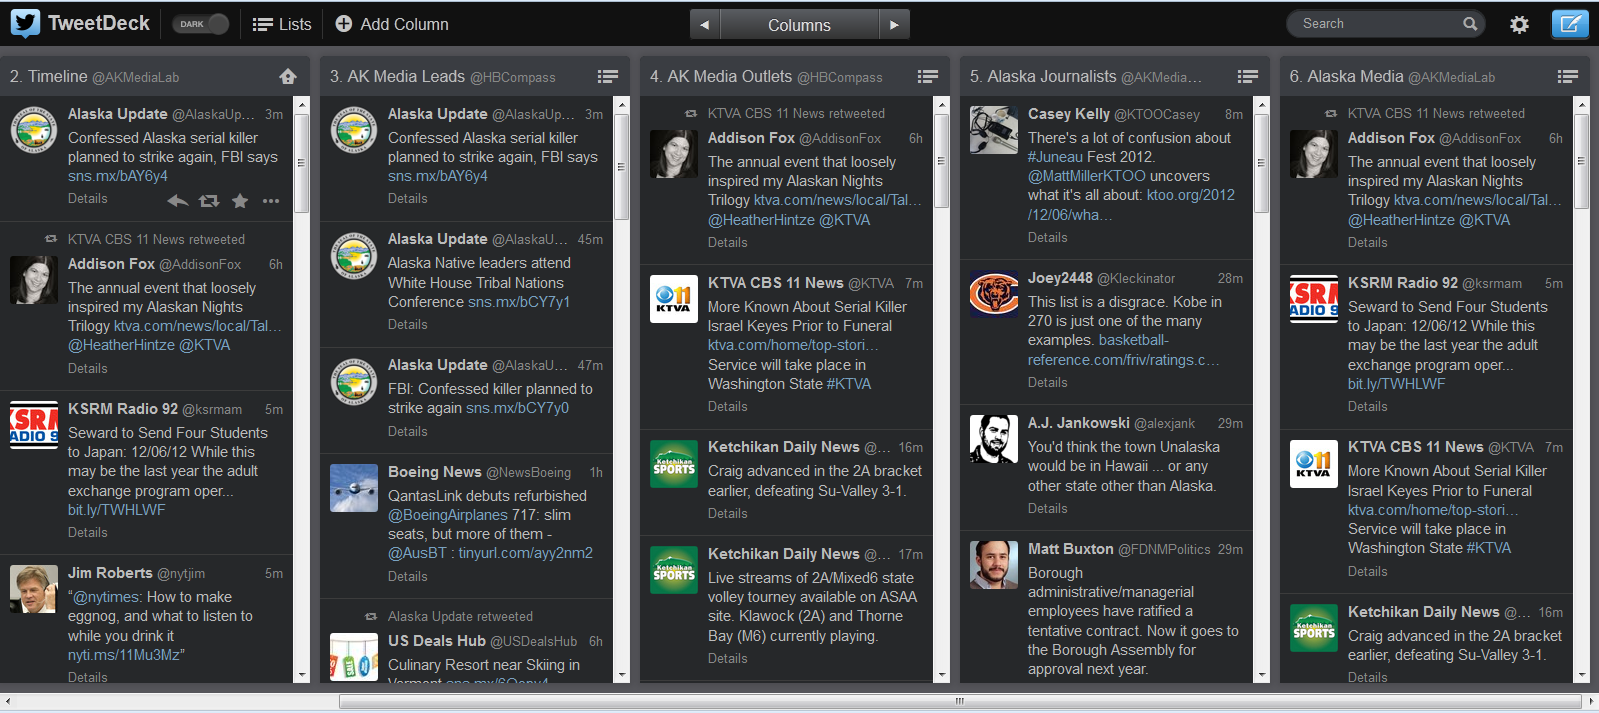Image resolution: width=1599 pixels, height=713 pixels.
Task: Click Addison Fox avatar in Timeline column
Action: (x=34, y=280)
